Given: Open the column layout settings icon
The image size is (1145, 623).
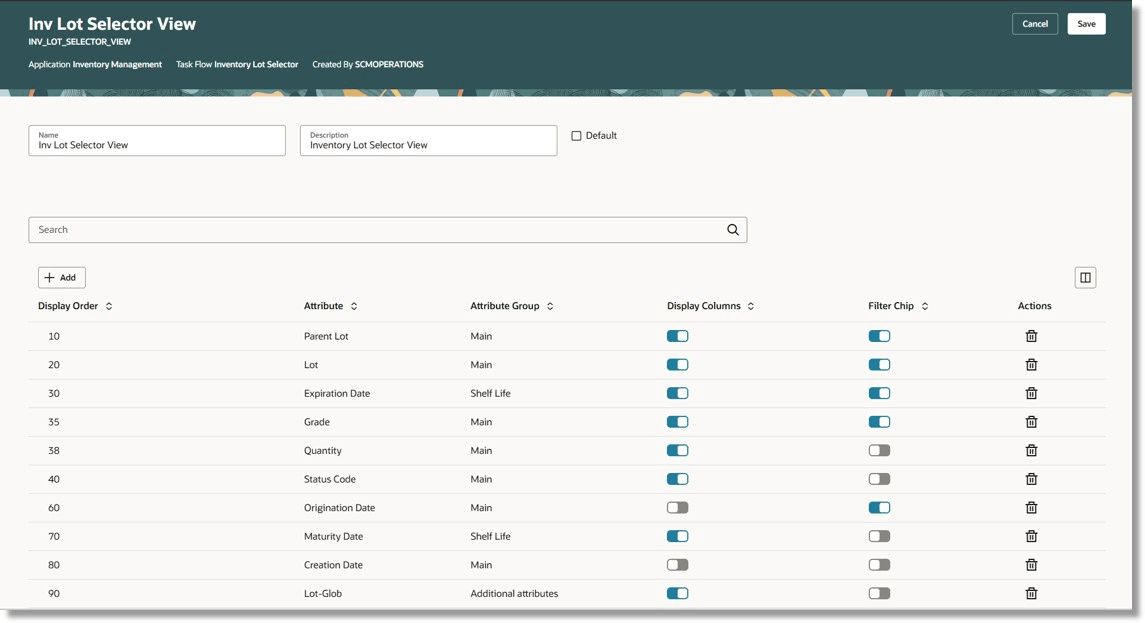Looking at the screenshot, I should coord(1085,278).
